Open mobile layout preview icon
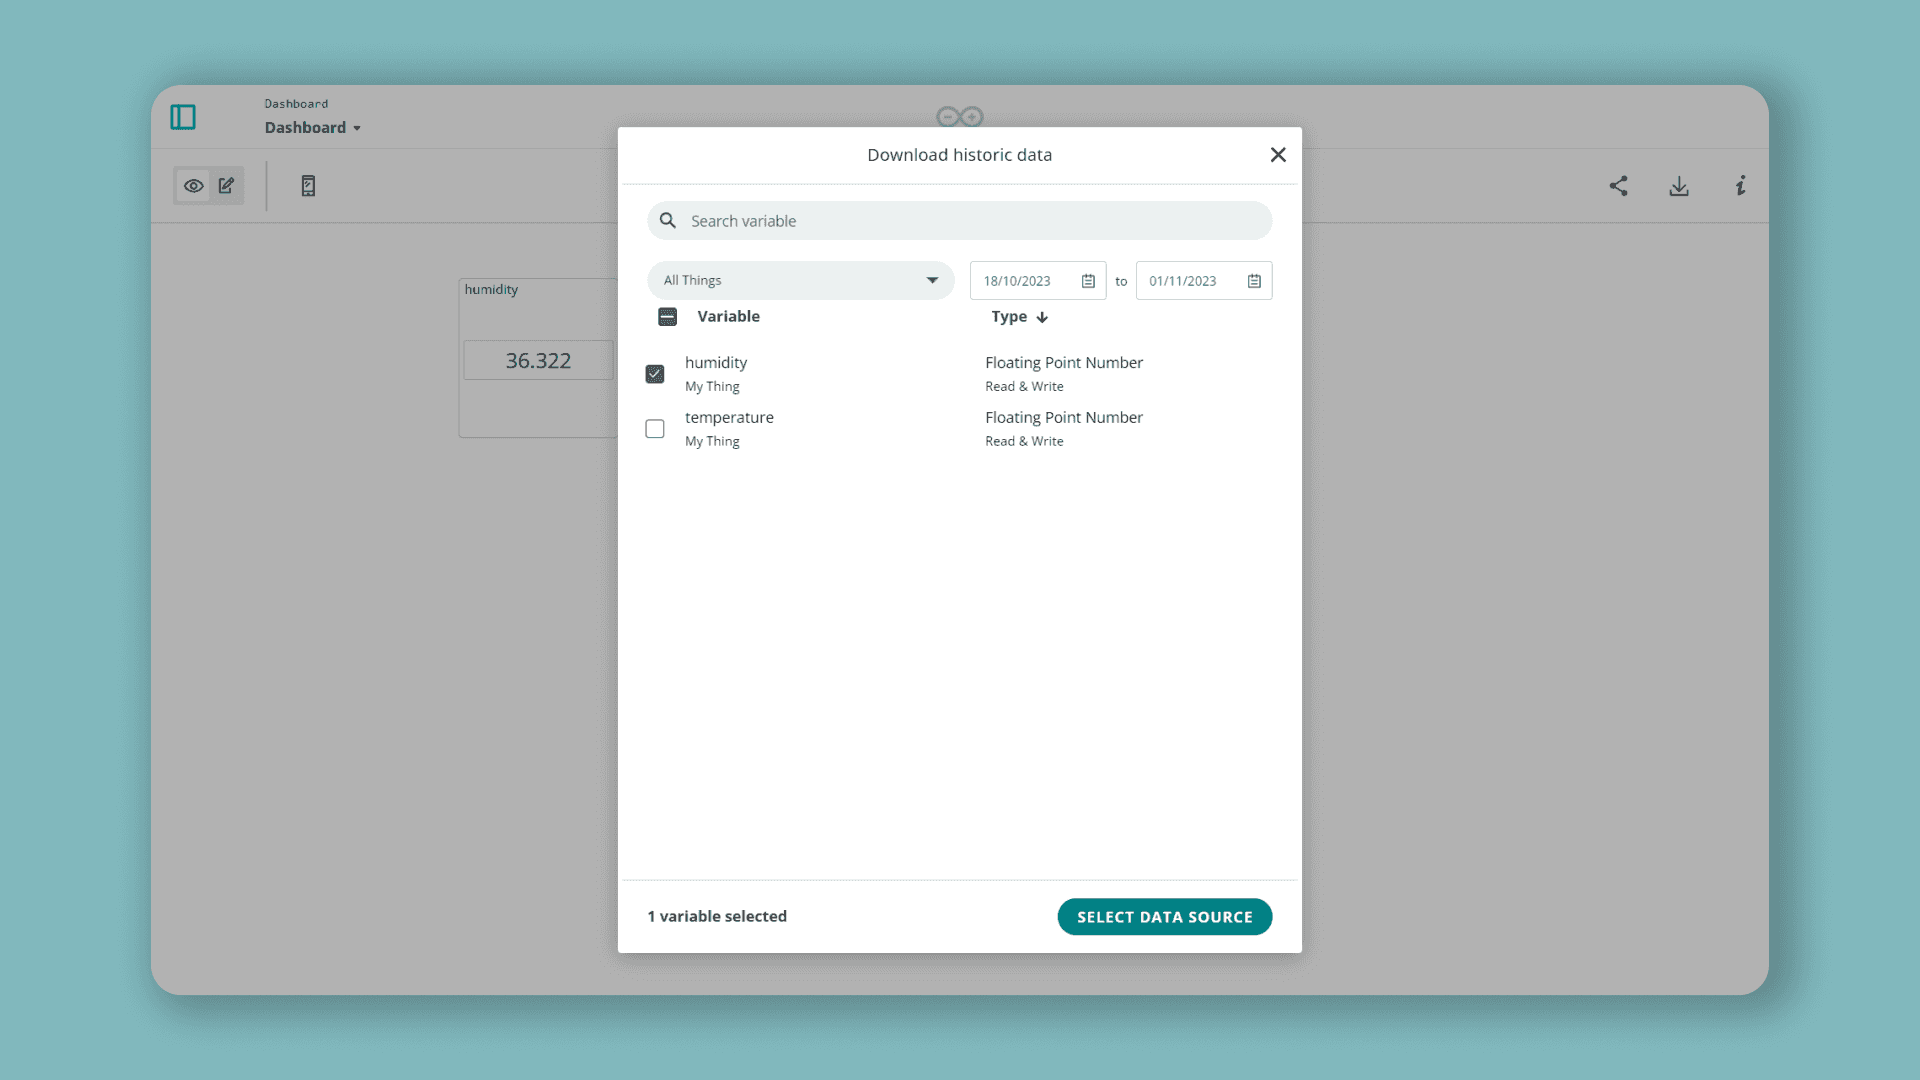 click(x=308, y=186)
